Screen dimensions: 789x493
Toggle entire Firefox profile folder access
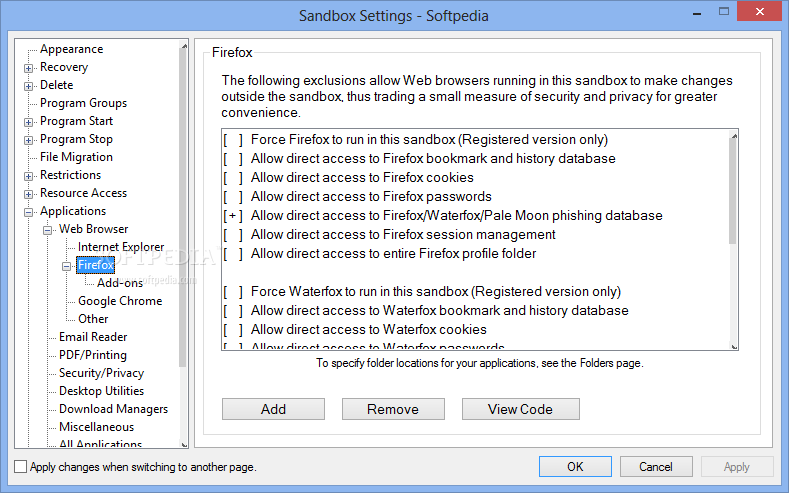[233, 254]
